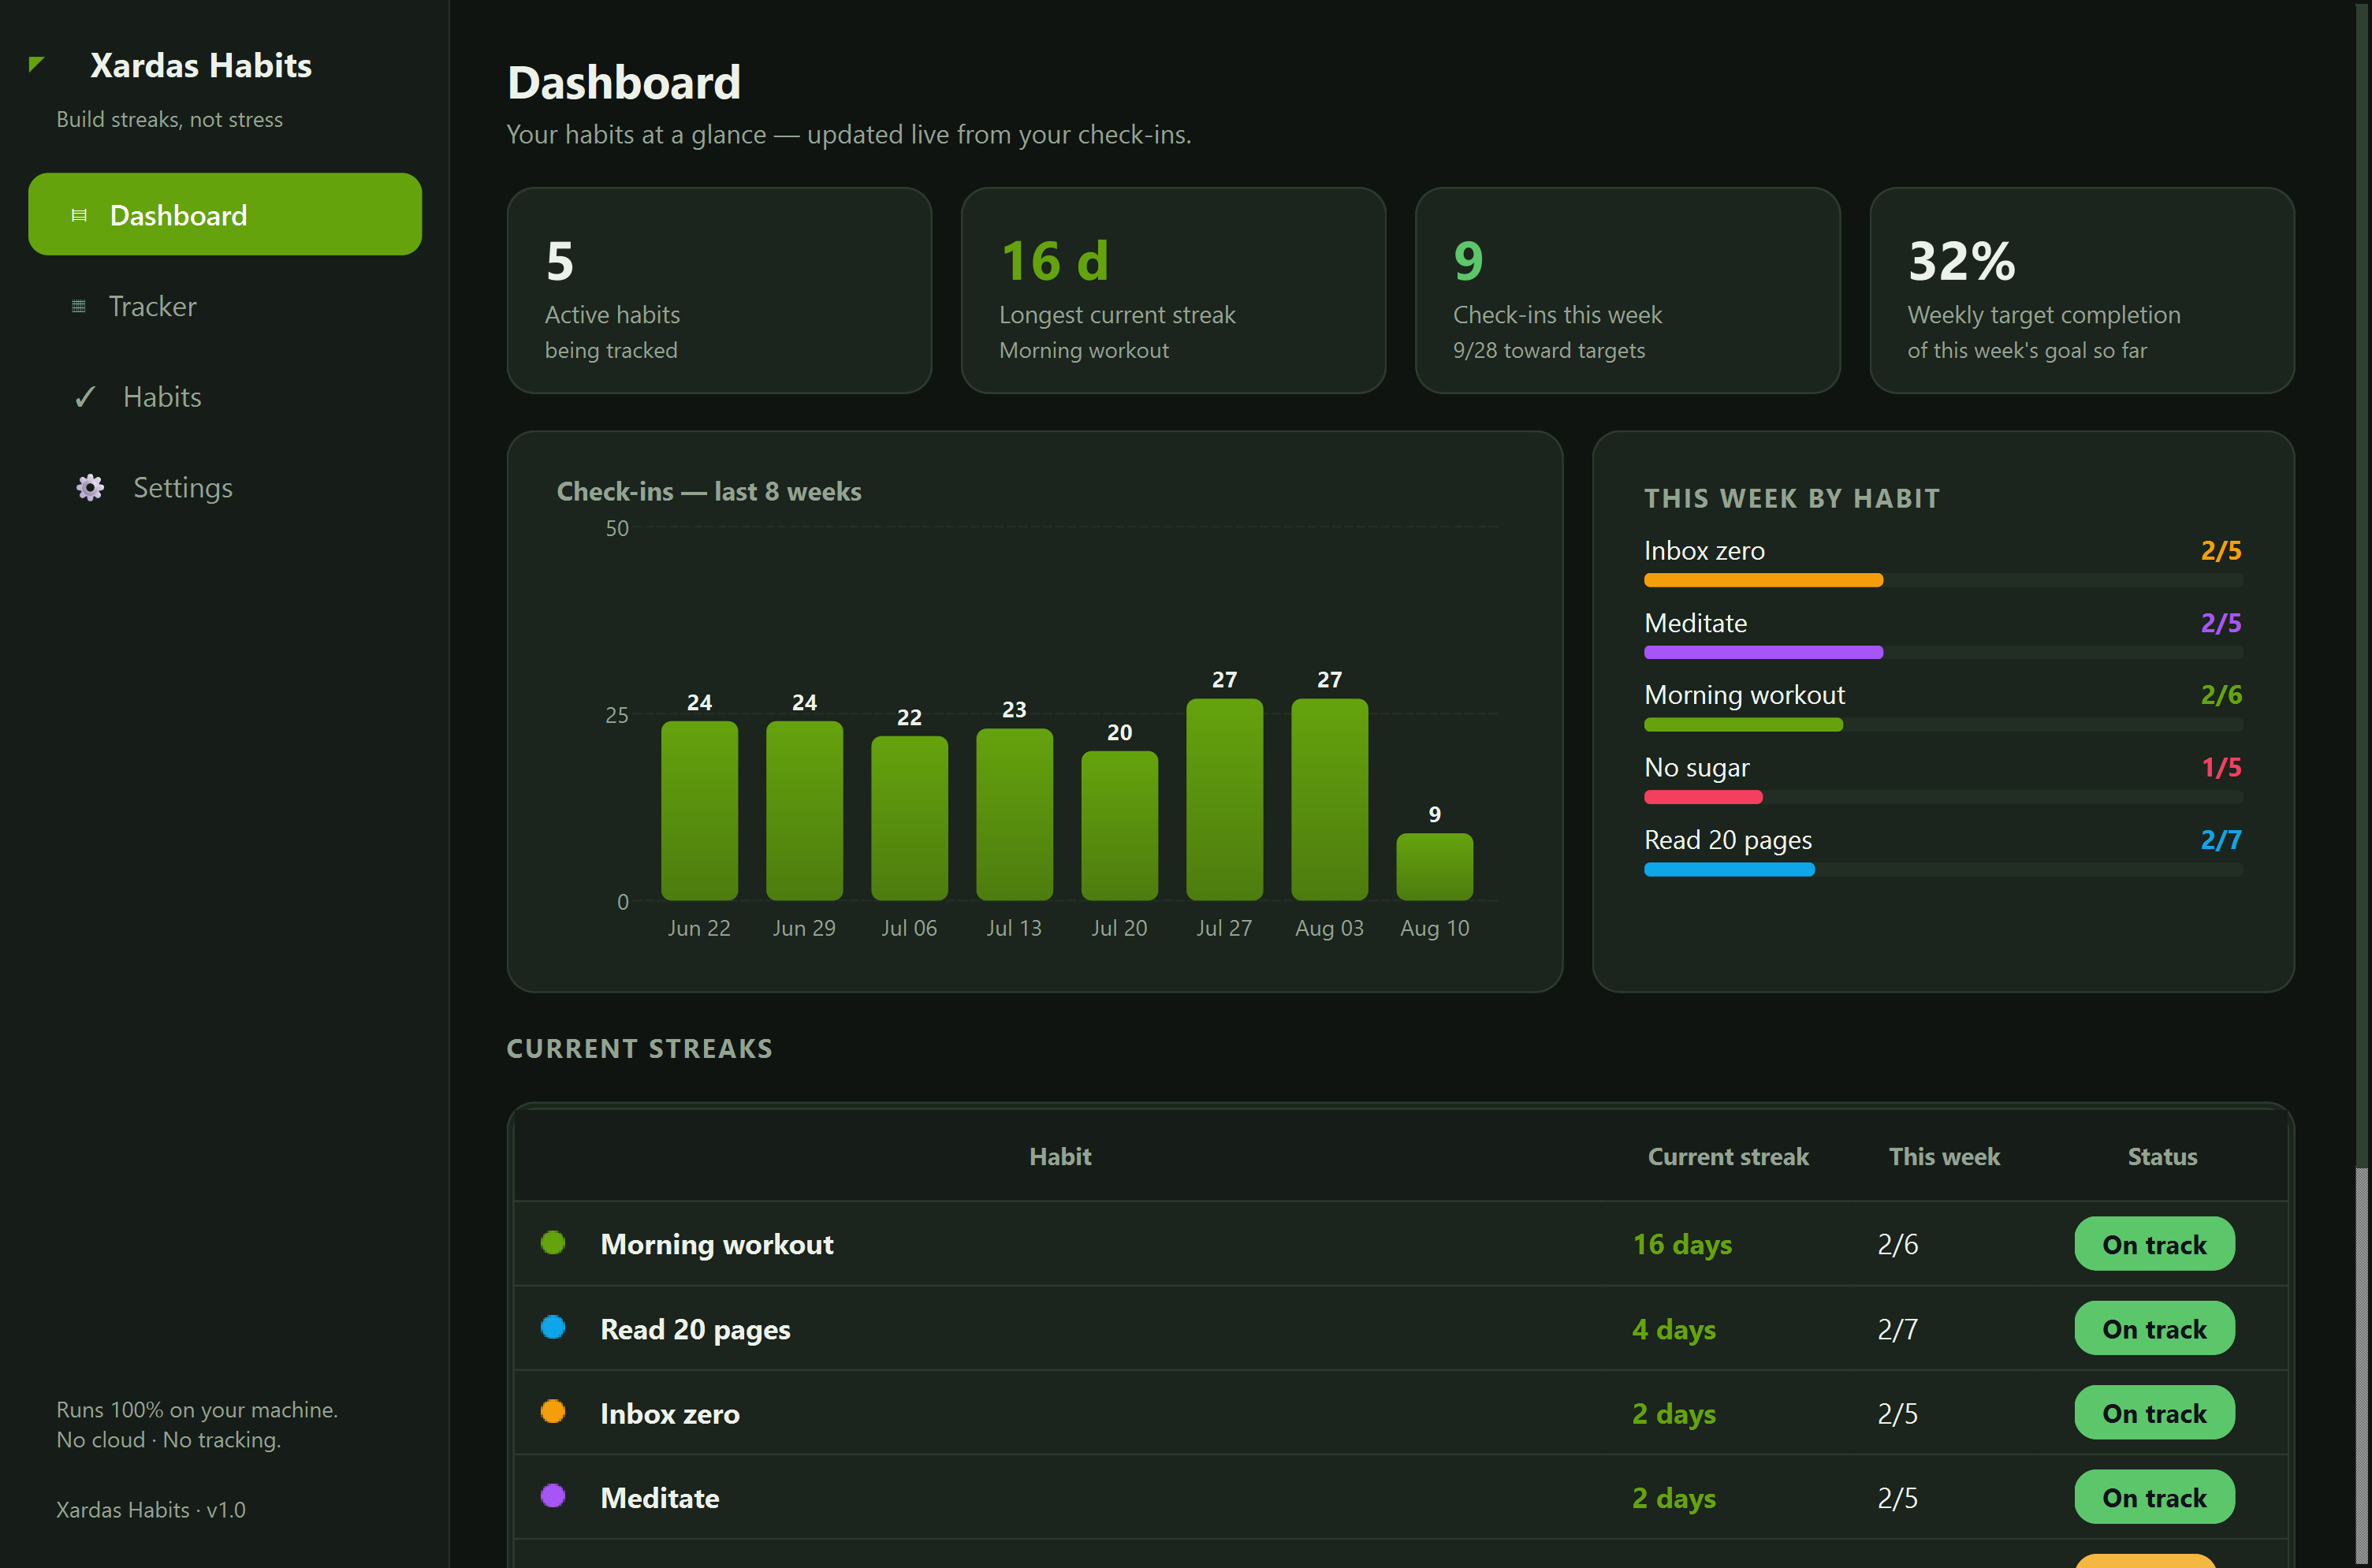Click the Xardas Habits v1.0 footer text
2372x1568 pixels.
151,1509
